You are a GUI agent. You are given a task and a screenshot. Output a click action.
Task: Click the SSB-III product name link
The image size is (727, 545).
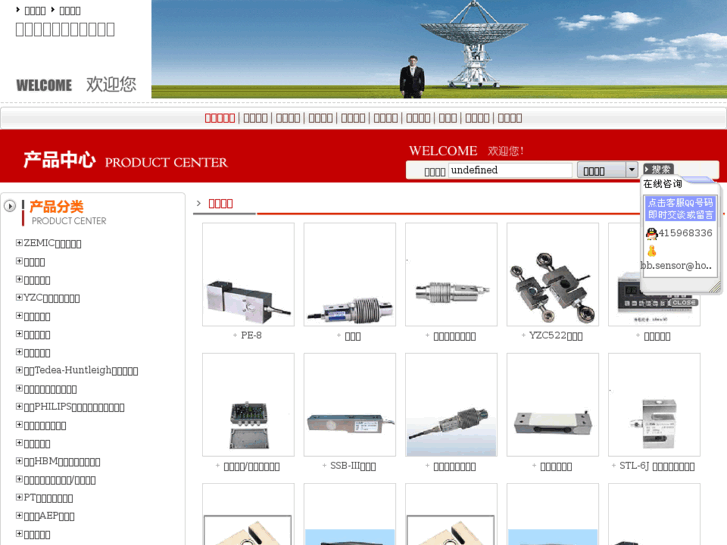tap(353, 466)
